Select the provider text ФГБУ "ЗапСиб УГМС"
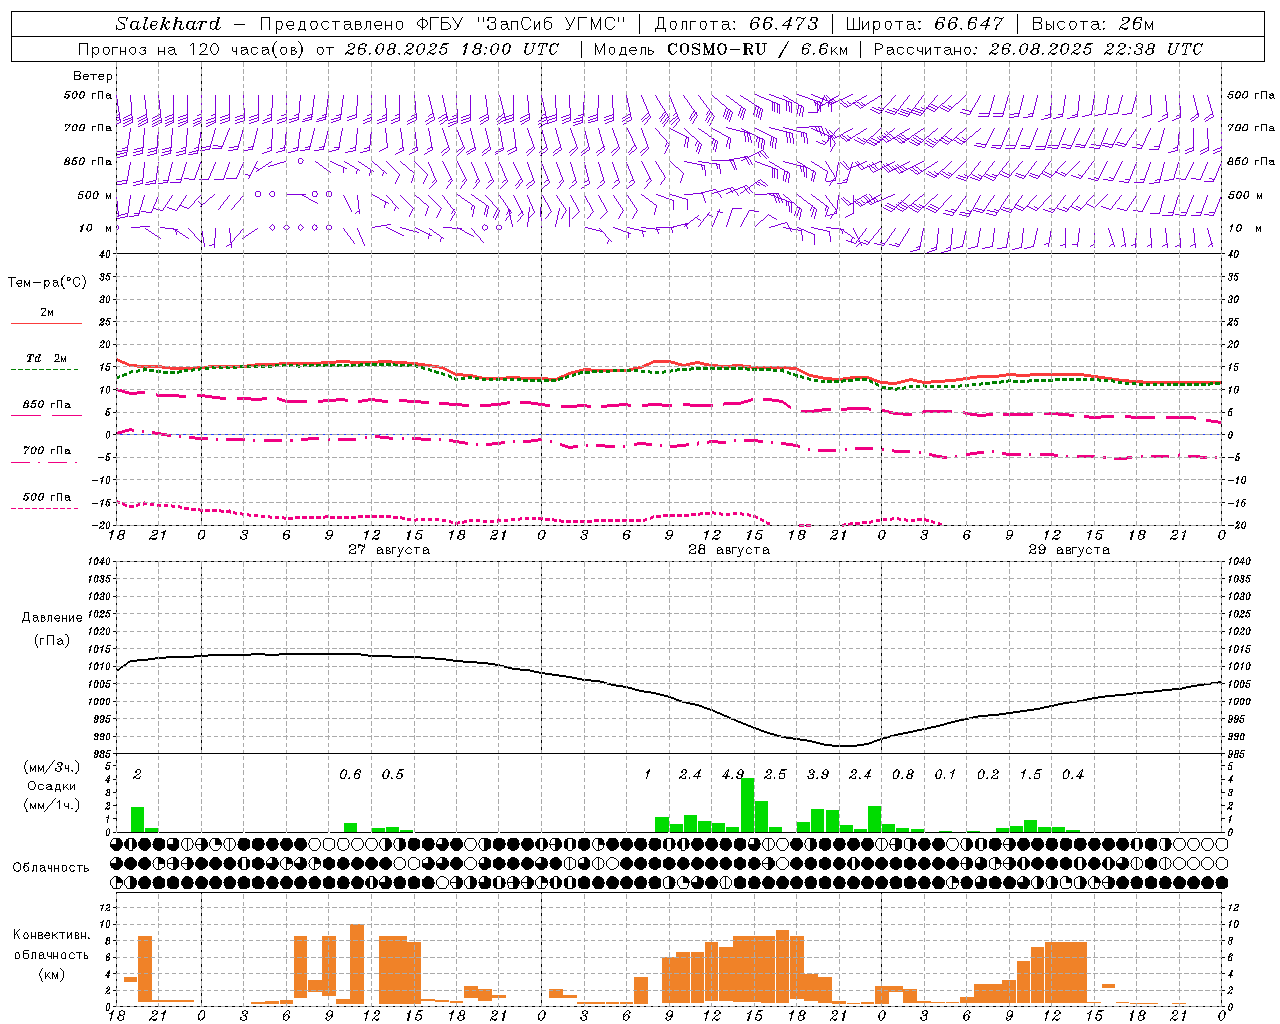Viewport: 1280px width, 1024px height. 519,24
